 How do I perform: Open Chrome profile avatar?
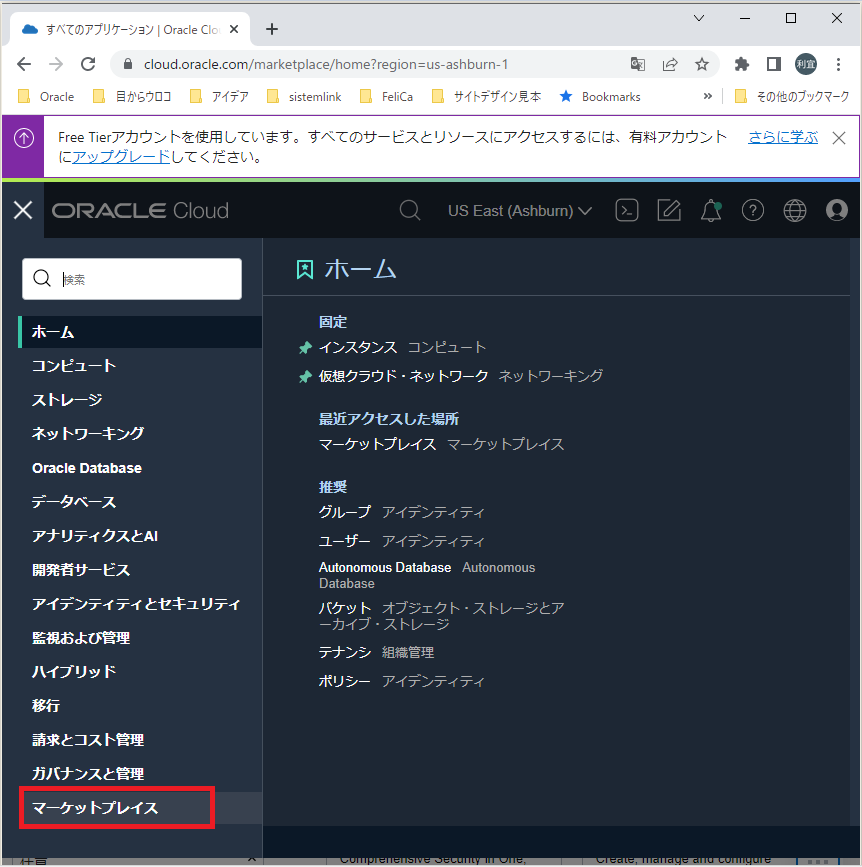tap(806, 64)
